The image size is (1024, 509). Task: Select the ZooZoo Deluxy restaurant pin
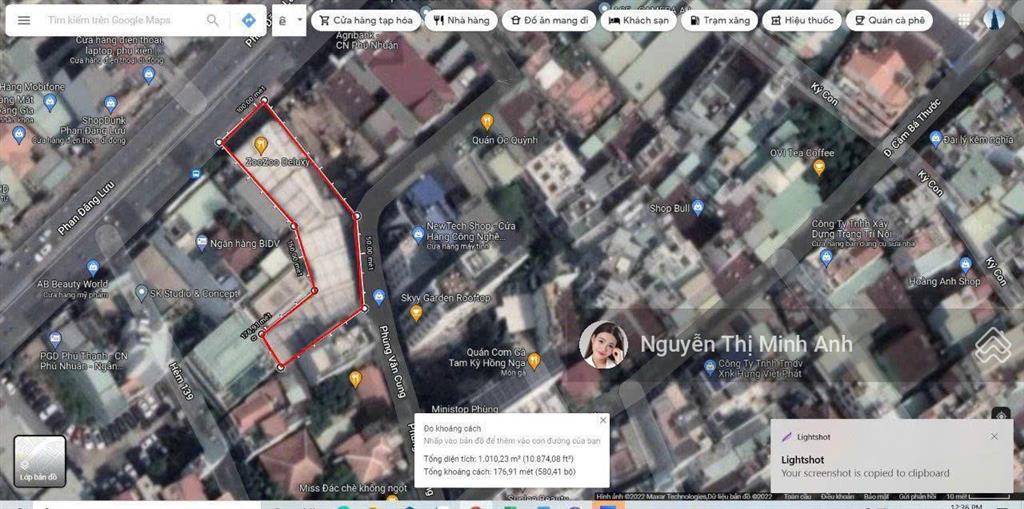261,144
